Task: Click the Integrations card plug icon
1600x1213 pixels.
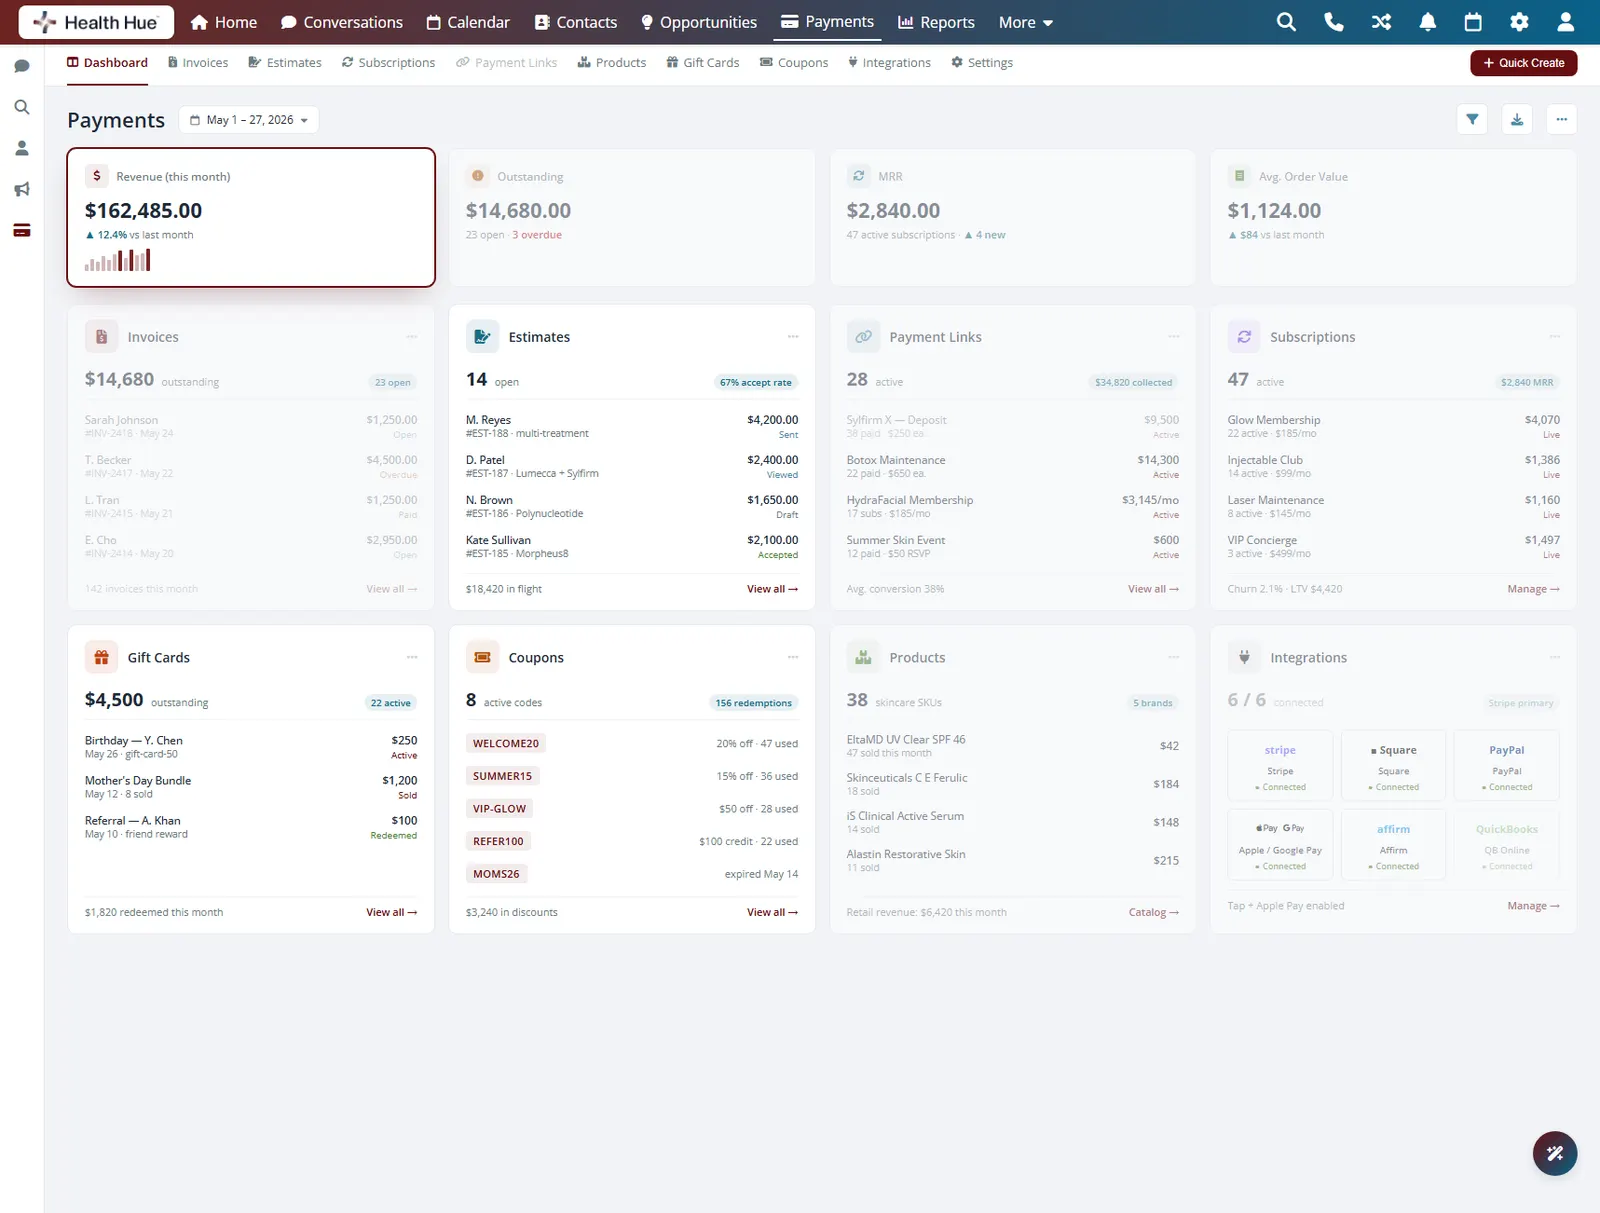Action: click(x=1244, y=657)
